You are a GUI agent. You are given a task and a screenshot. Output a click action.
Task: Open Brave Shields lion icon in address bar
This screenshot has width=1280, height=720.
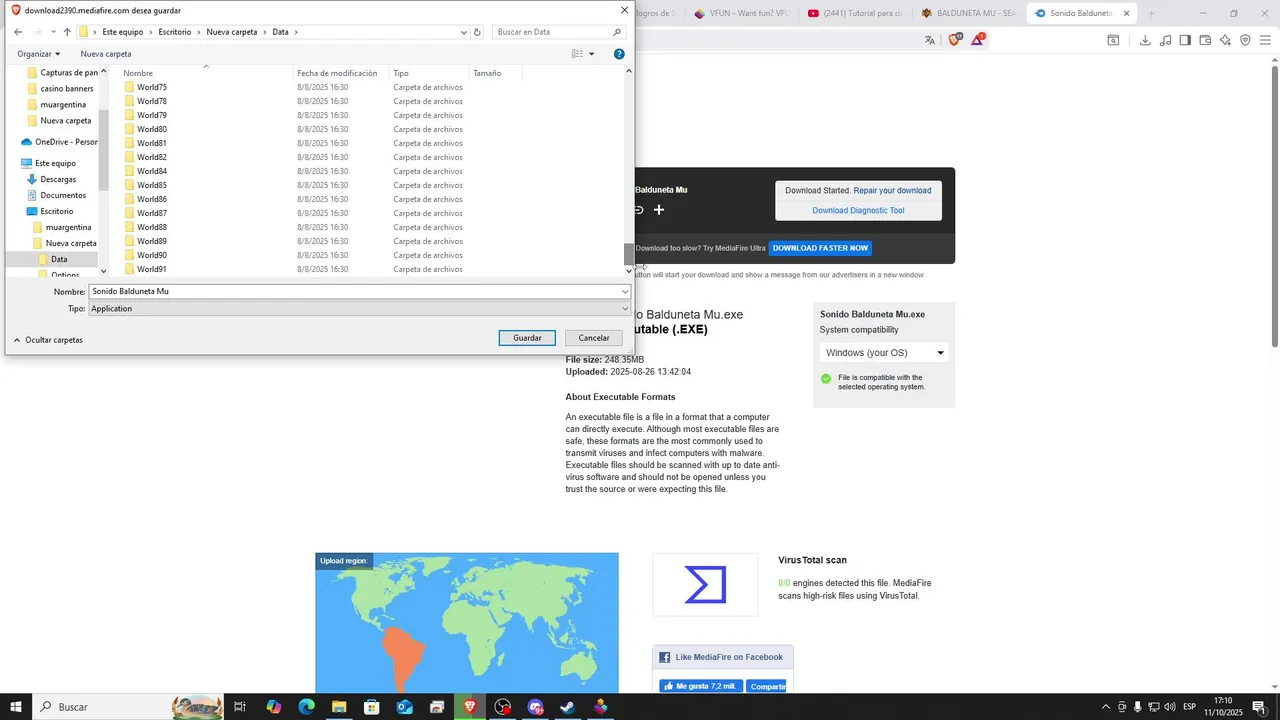point(954,40)
